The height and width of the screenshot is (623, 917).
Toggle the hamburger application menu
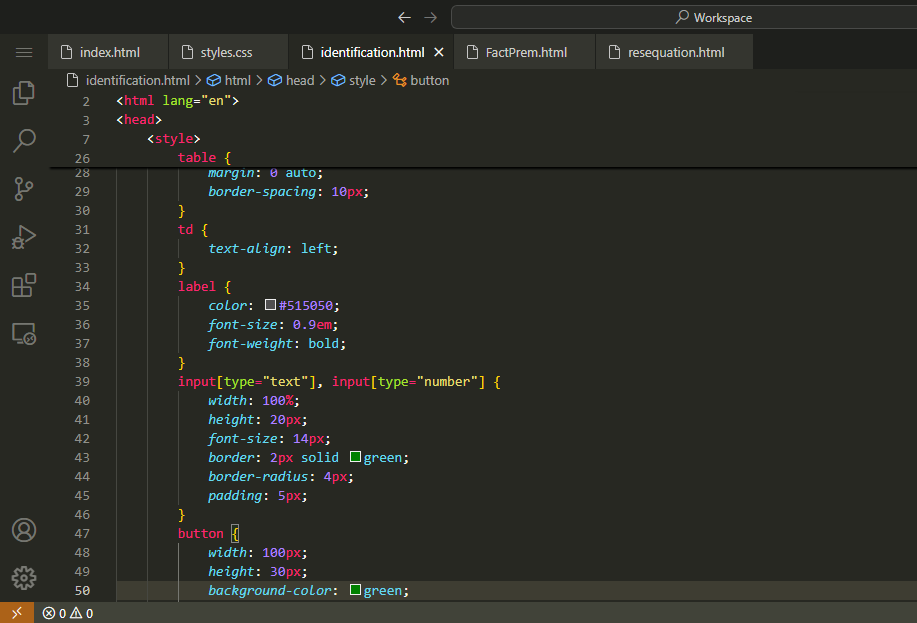point(24,52)
